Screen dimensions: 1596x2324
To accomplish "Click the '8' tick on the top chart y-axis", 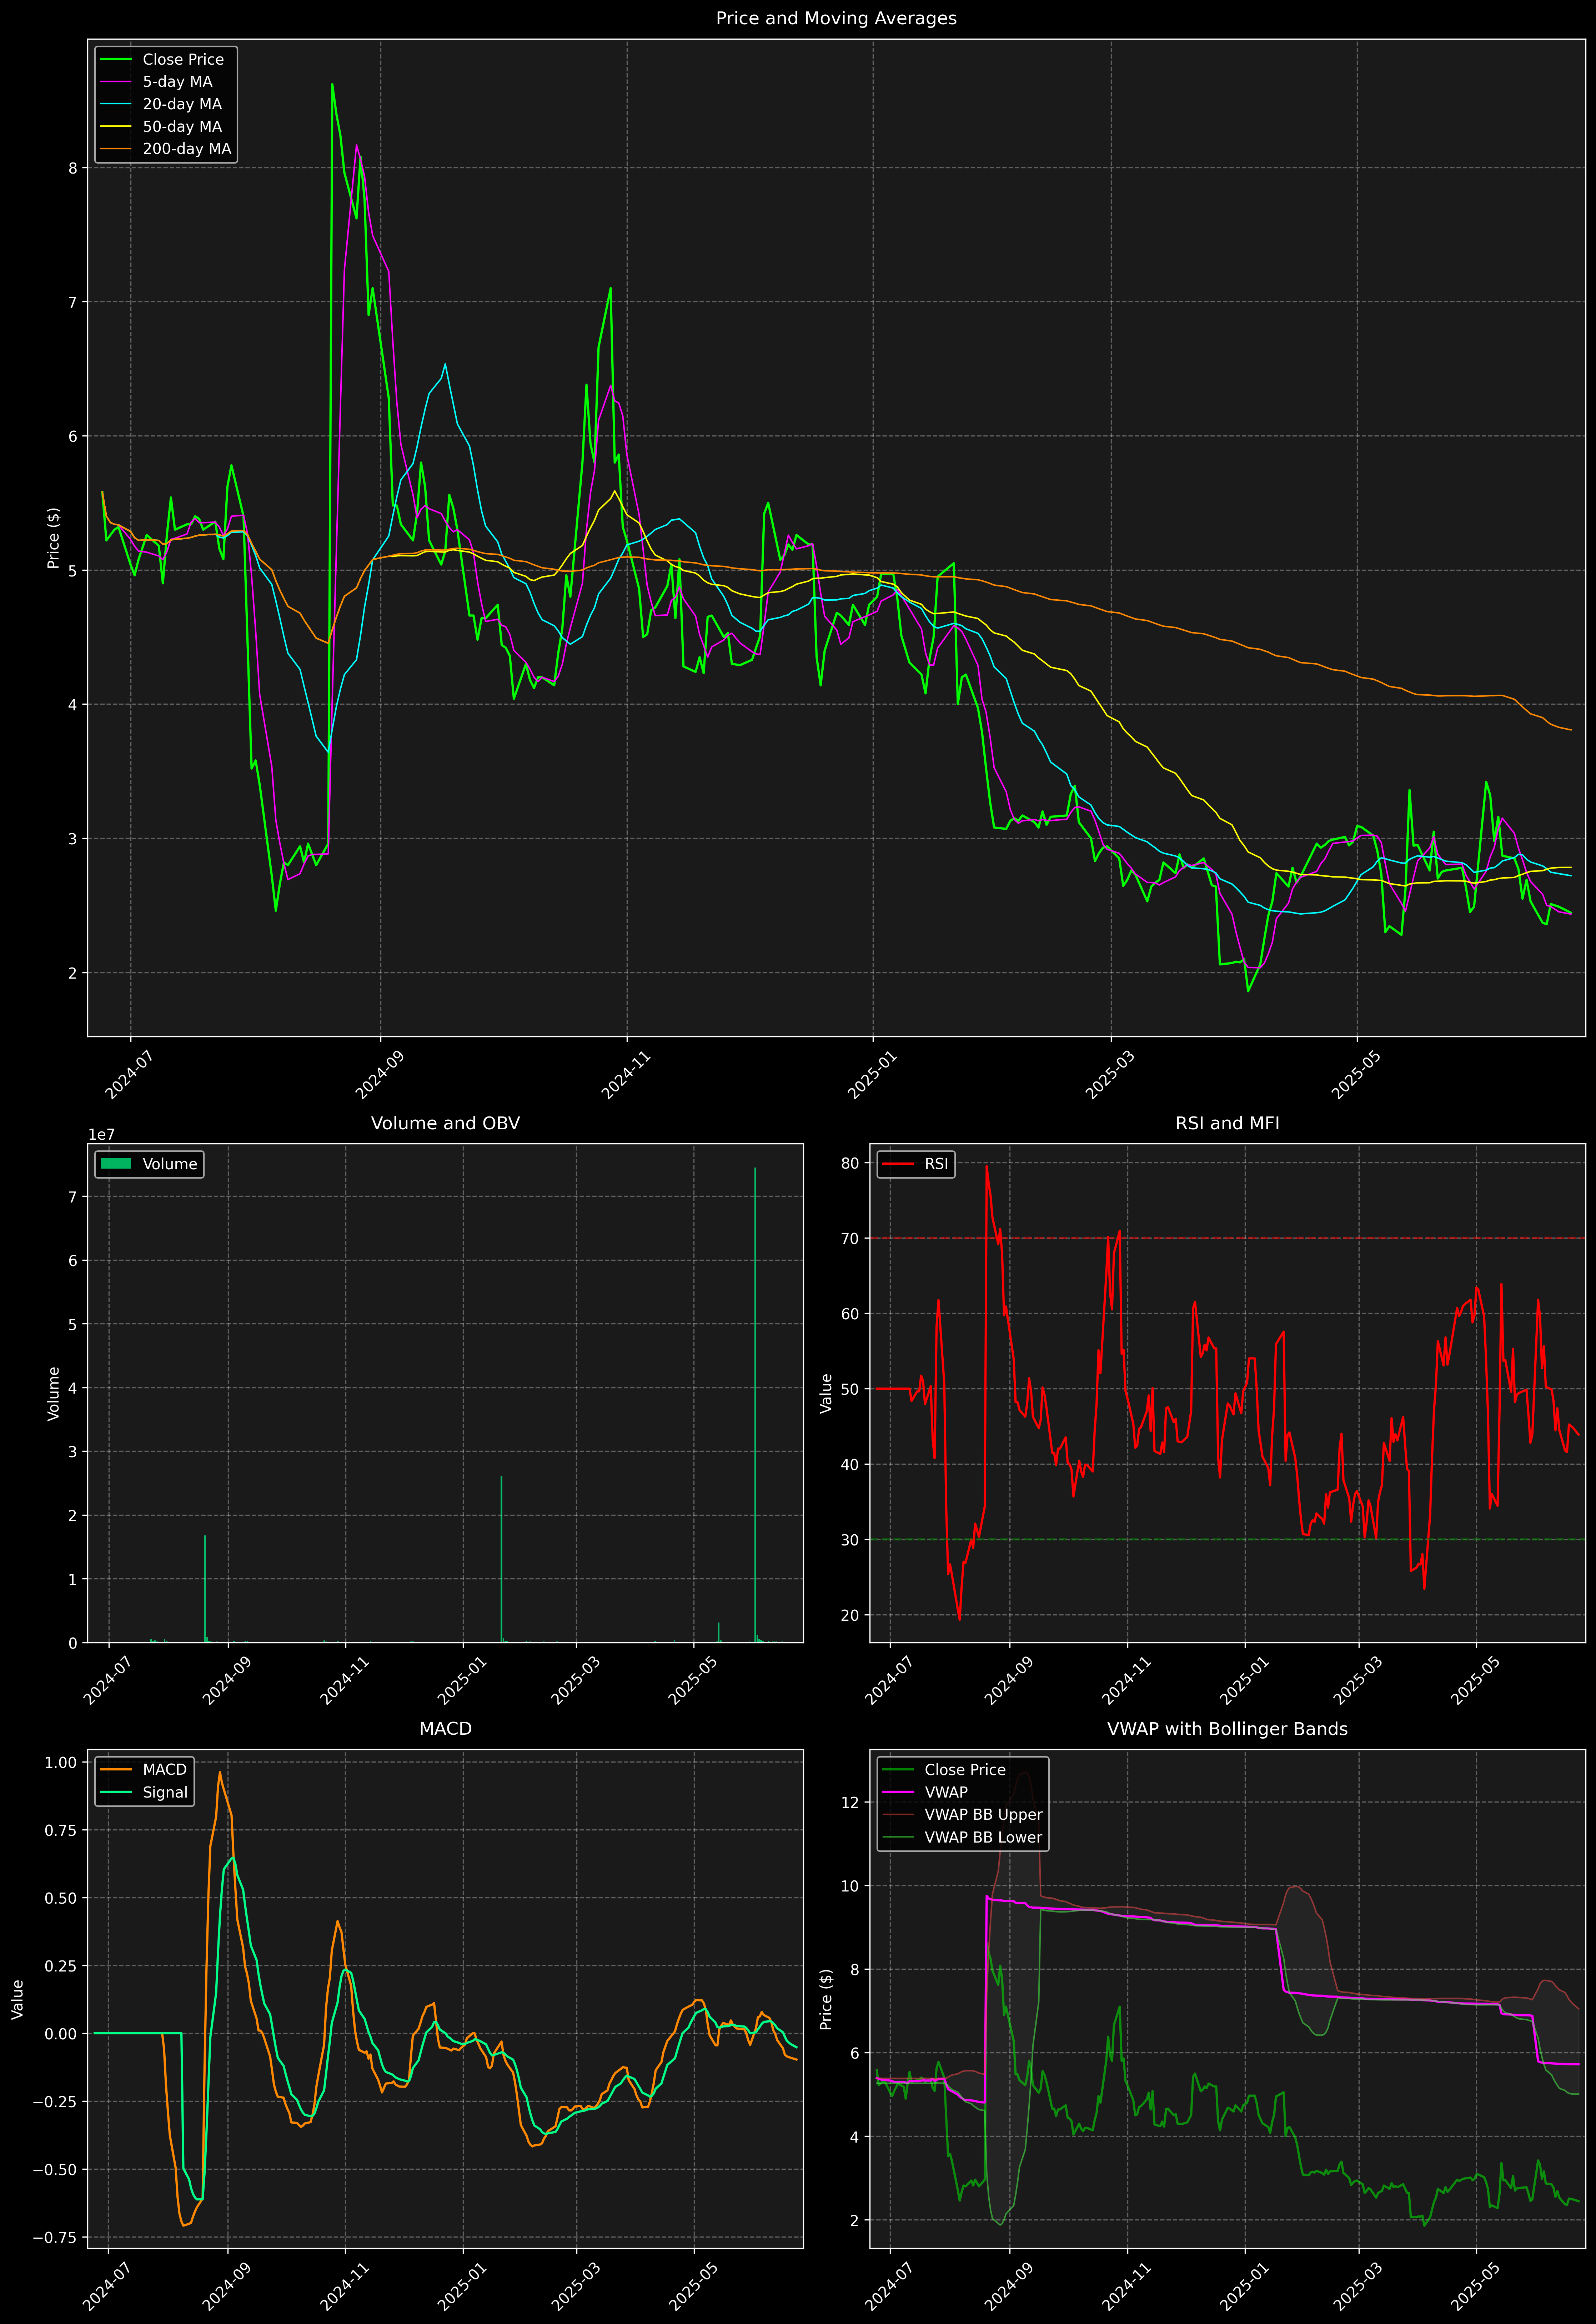I will pyautogui.click(x=72, y=168).
